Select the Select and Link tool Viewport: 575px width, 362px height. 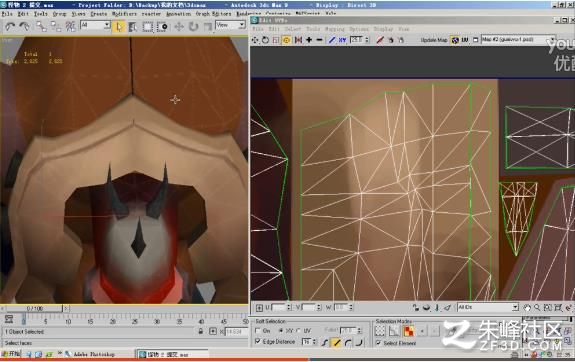pyautogui.click(x=41, y=26)
